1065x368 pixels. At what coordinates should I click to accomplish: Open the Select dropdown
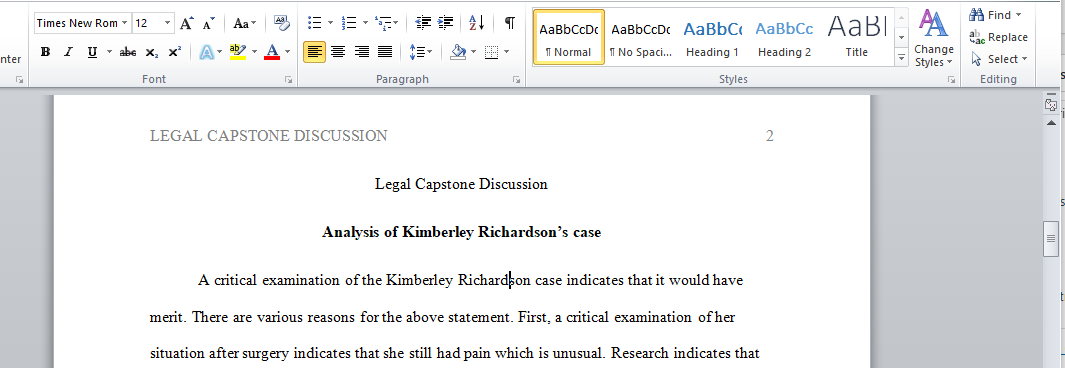click(x=998, y=59)
